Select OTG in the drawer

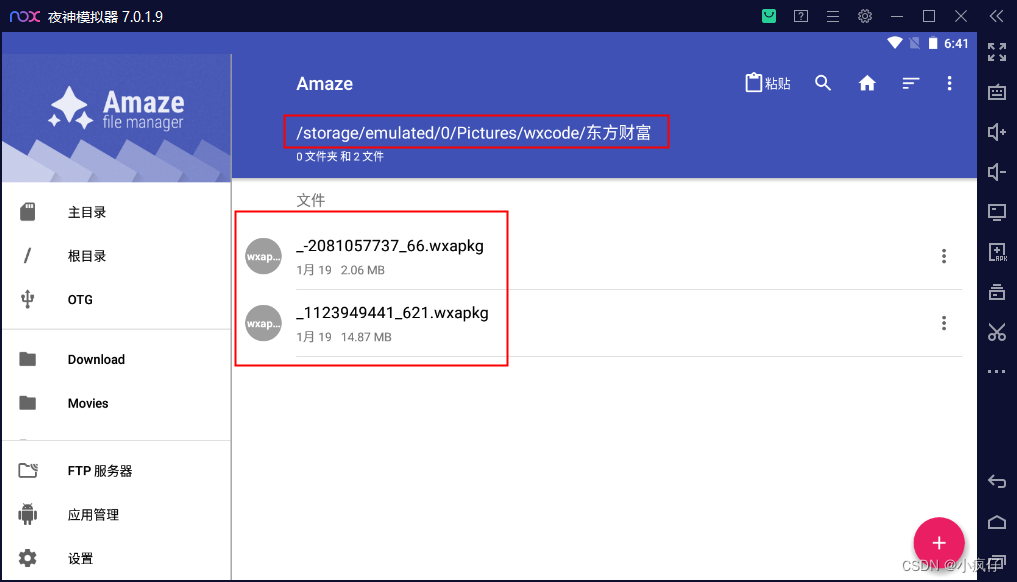117,299
